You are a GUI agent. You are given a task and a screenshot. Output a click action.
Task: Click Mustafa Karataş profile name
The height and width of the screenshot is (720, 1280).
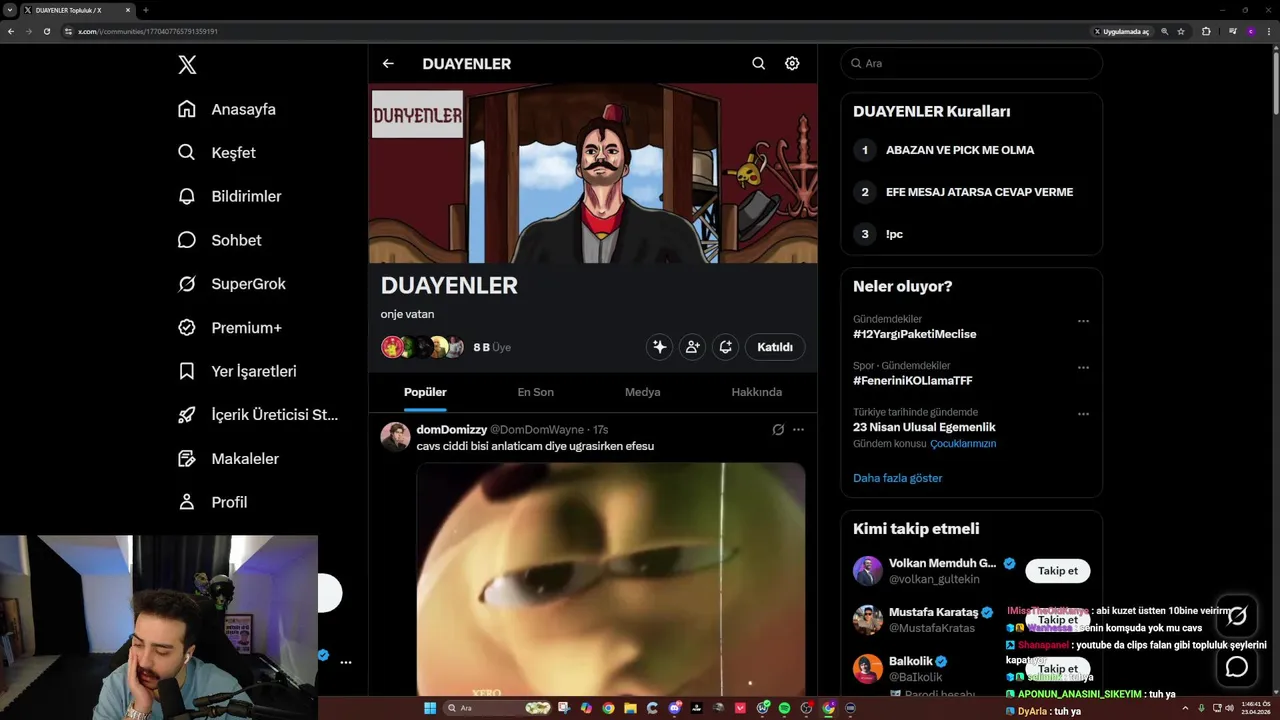point(935,612)
